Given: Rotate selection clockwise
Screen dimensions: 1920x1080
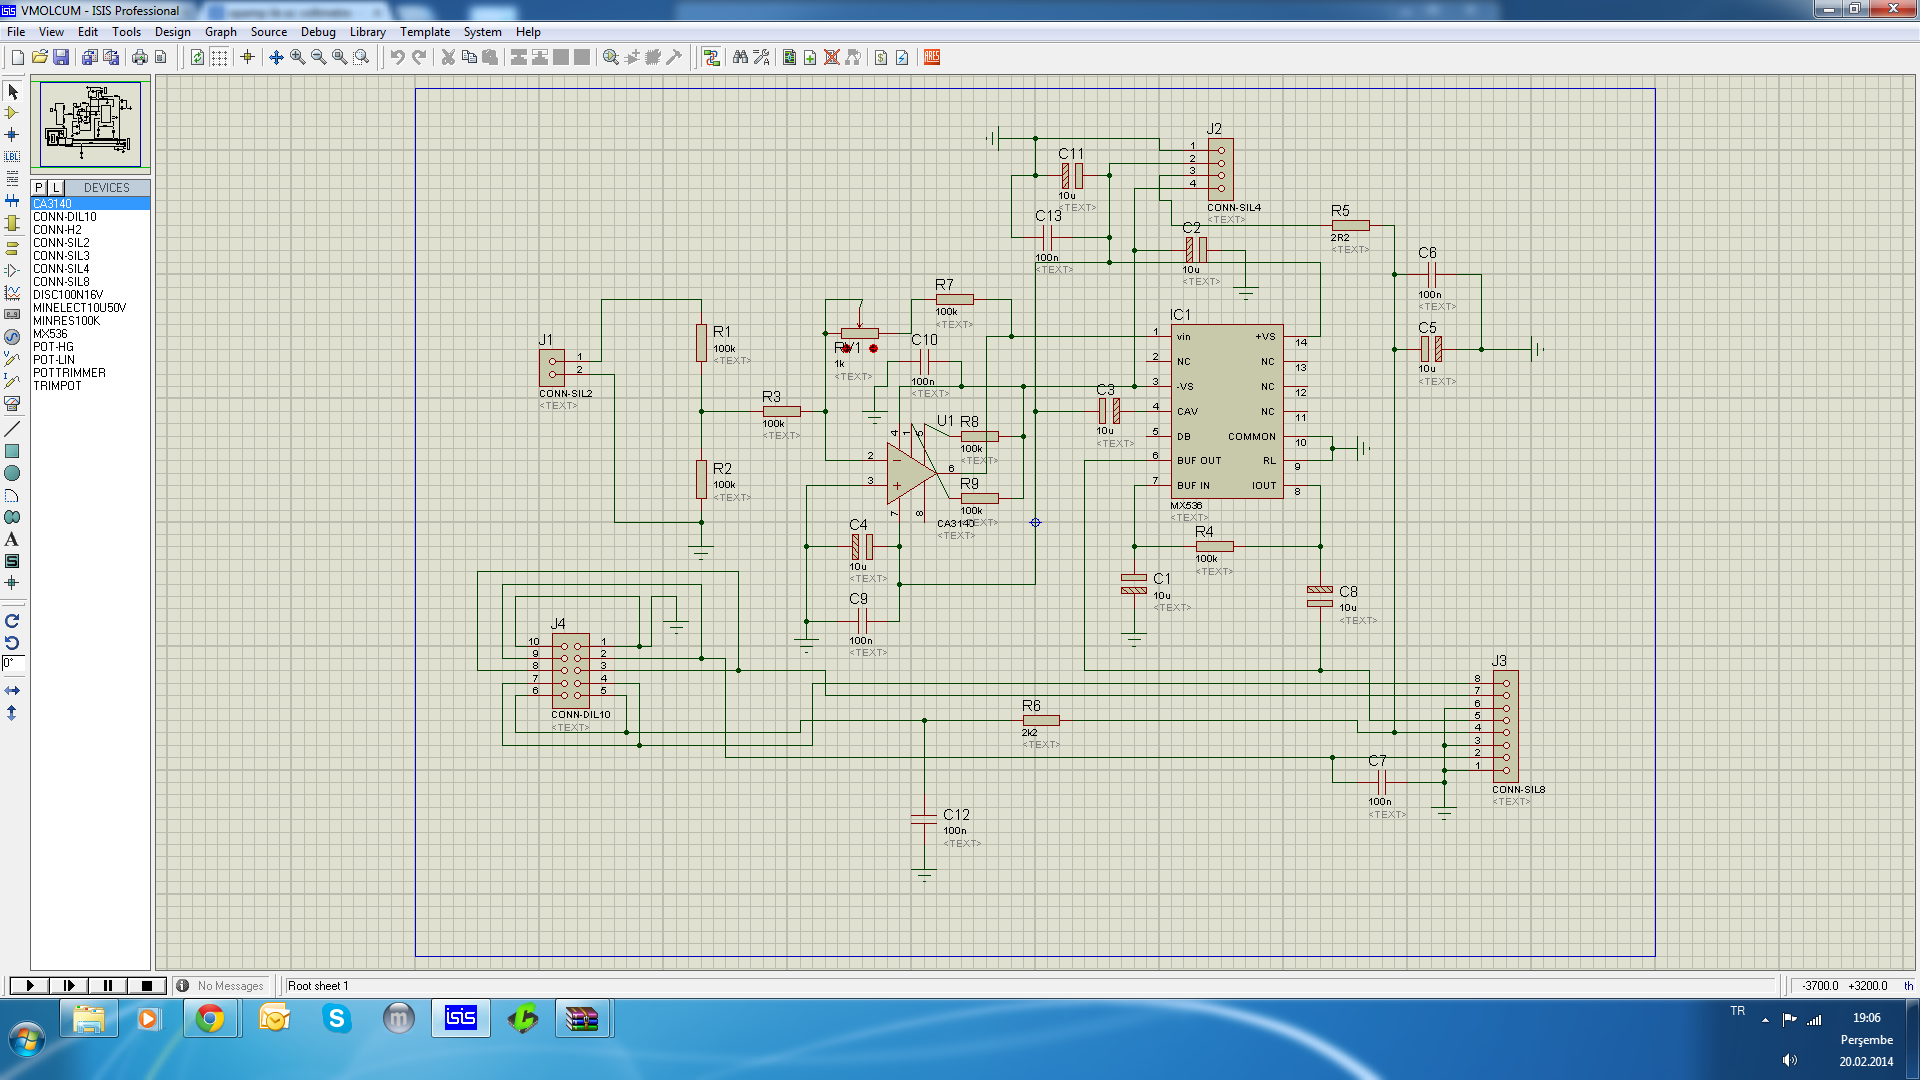Looking at the screenshot, I should (x=12, y=621).
